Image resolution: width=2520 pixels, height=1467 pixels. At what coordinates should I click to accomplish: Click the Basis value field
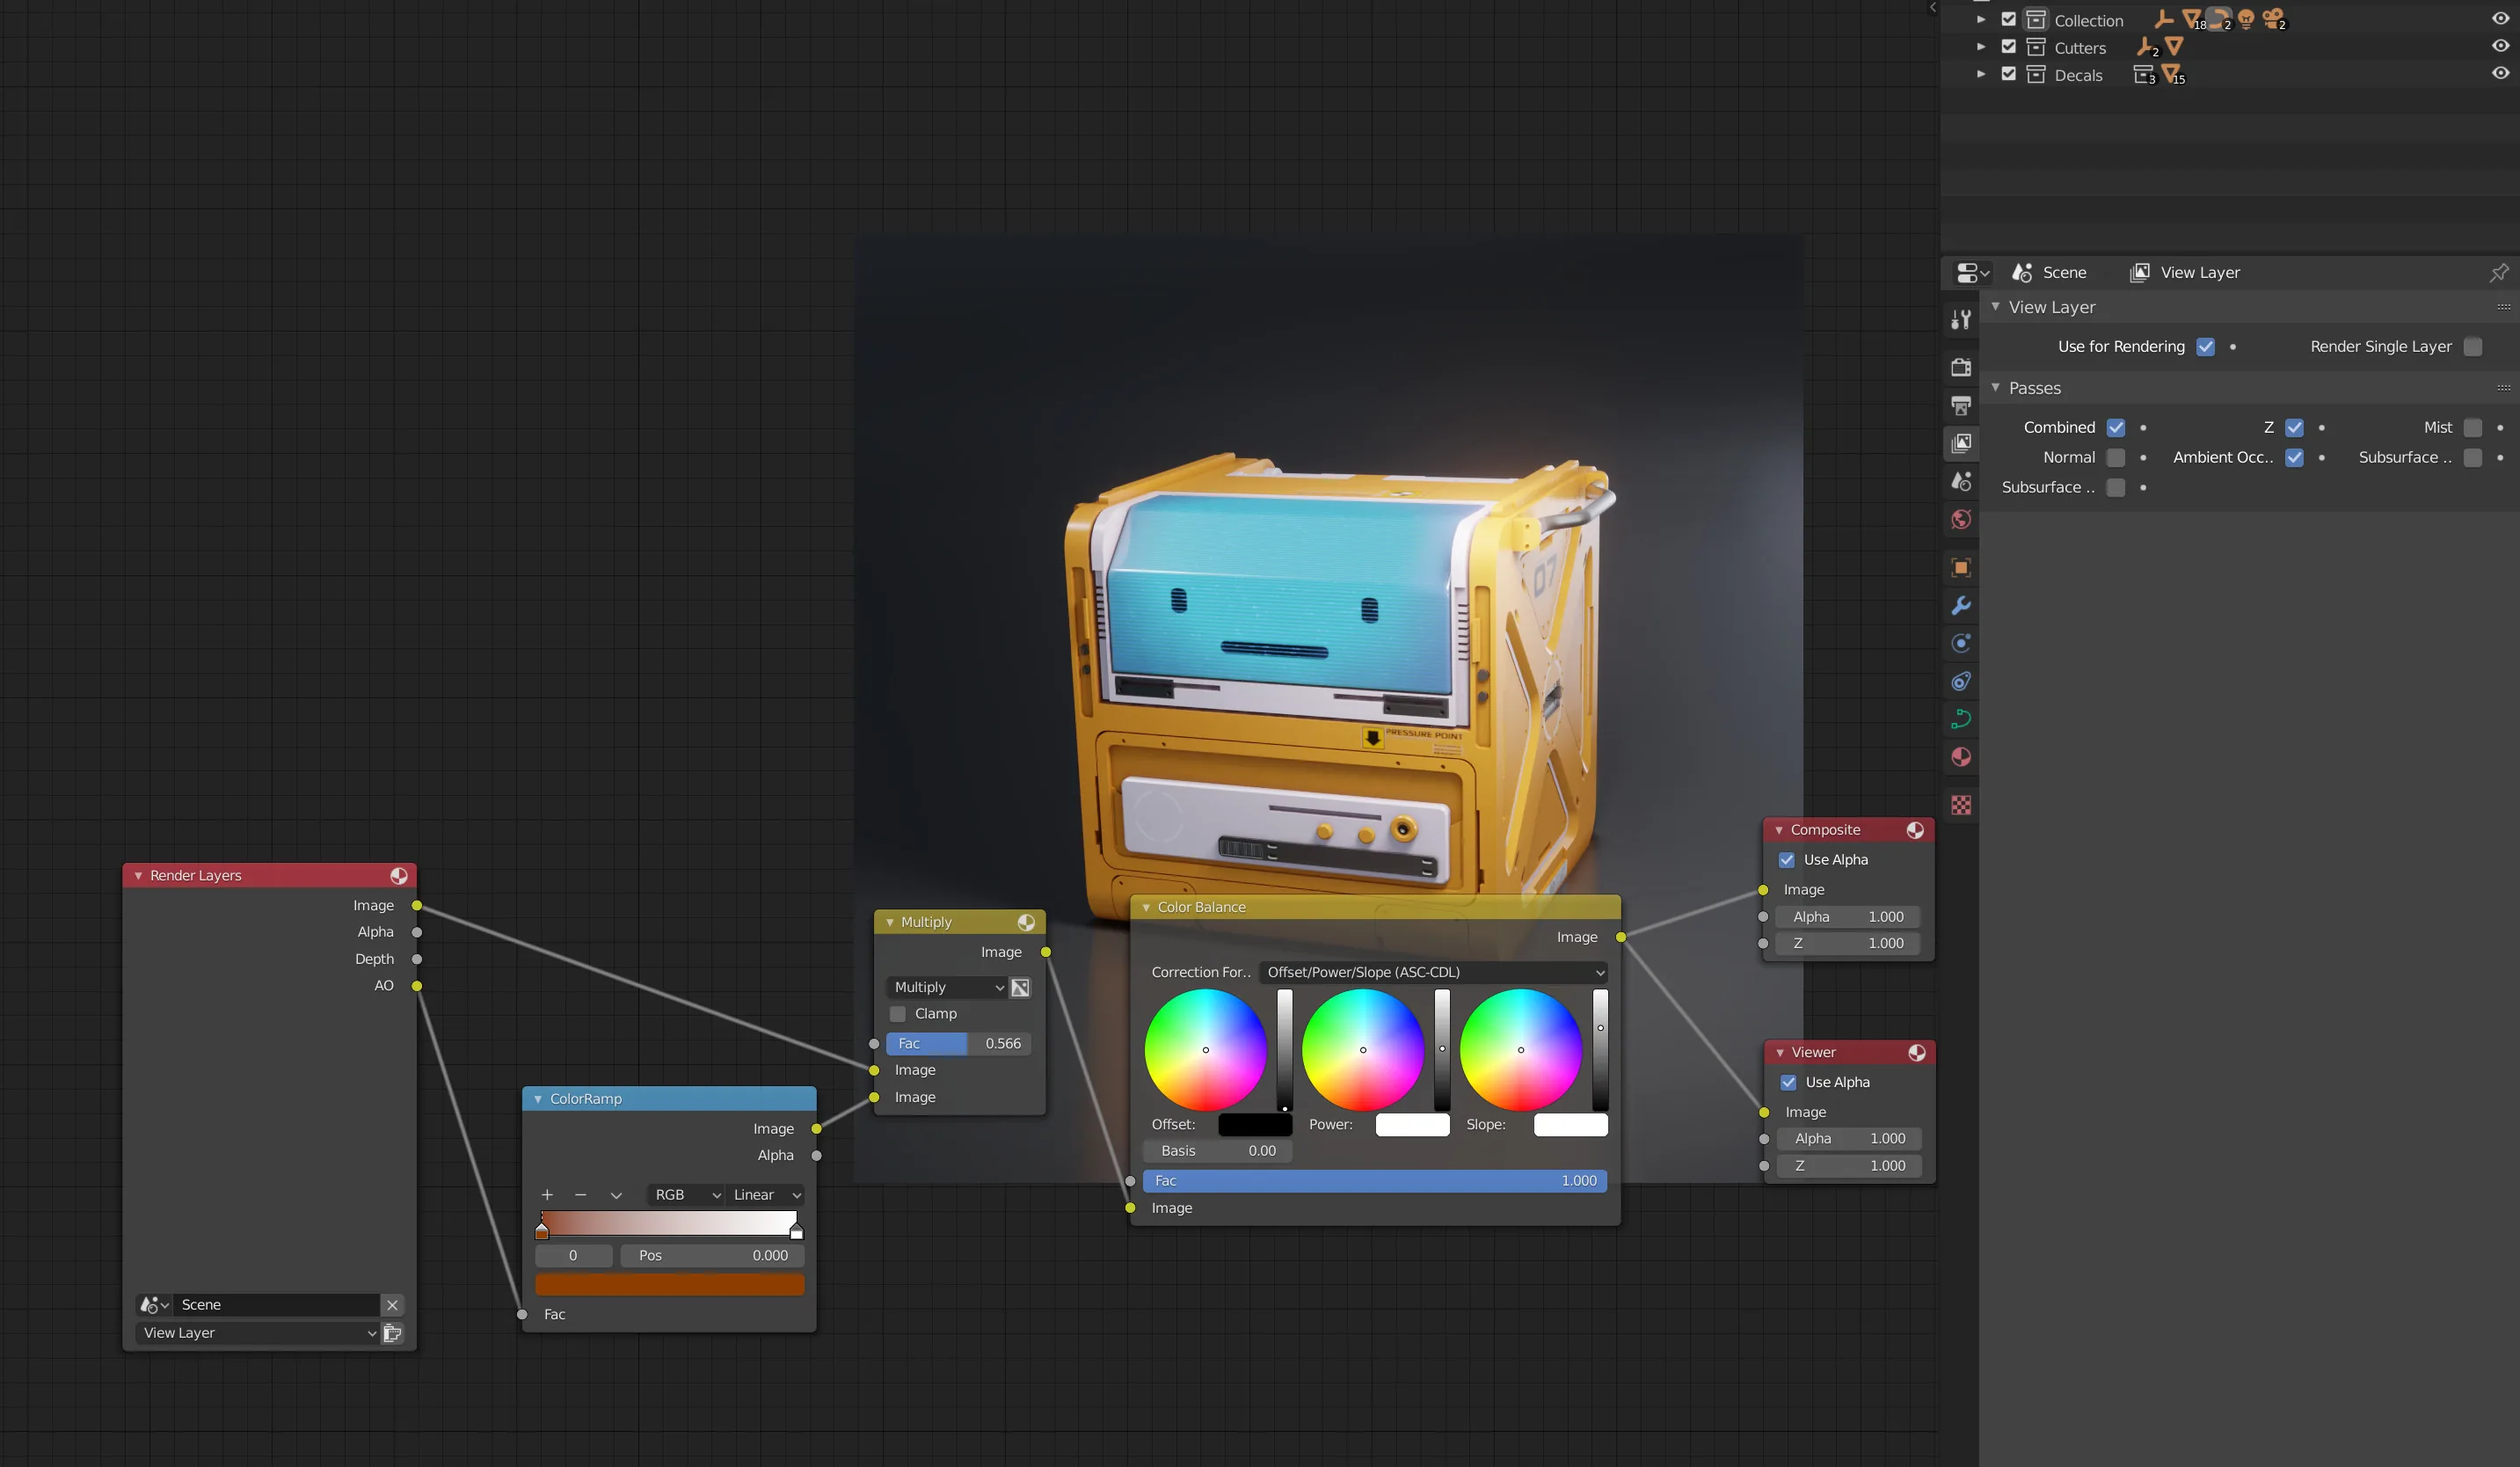tap(1217, 1151)
